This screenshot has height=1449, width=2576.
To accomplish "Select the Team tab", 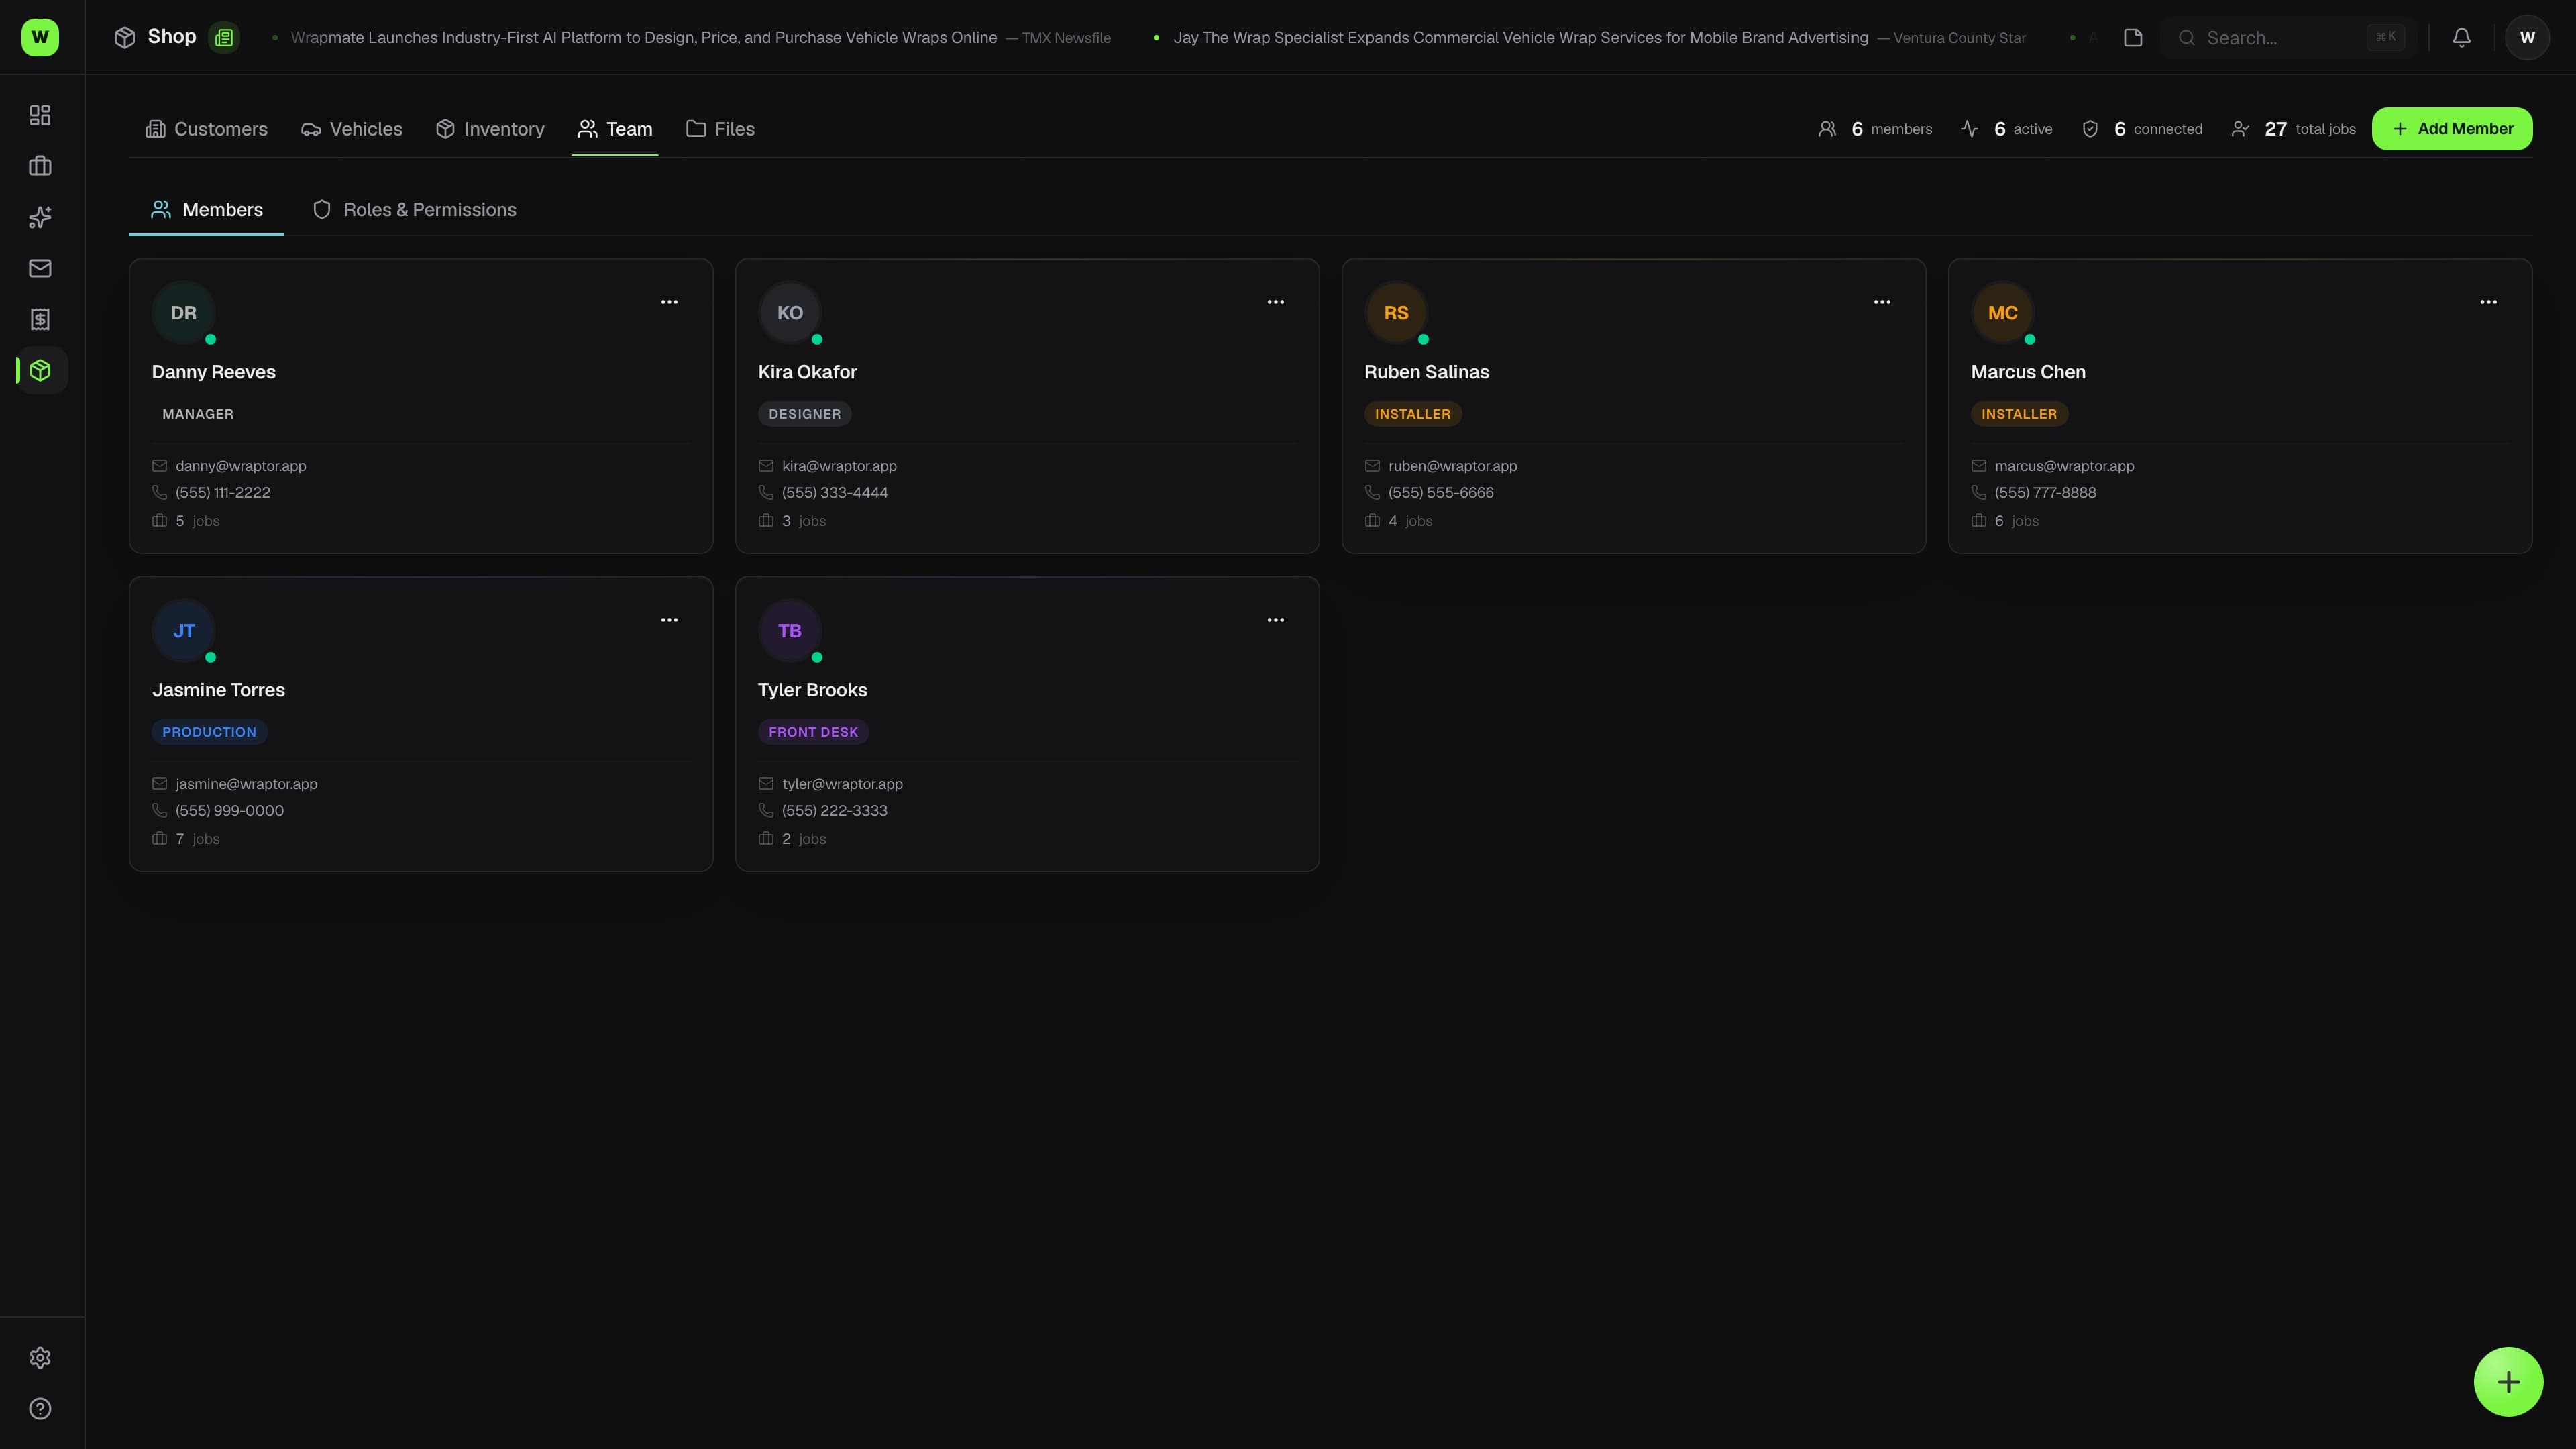I will [x=615, y=129].
